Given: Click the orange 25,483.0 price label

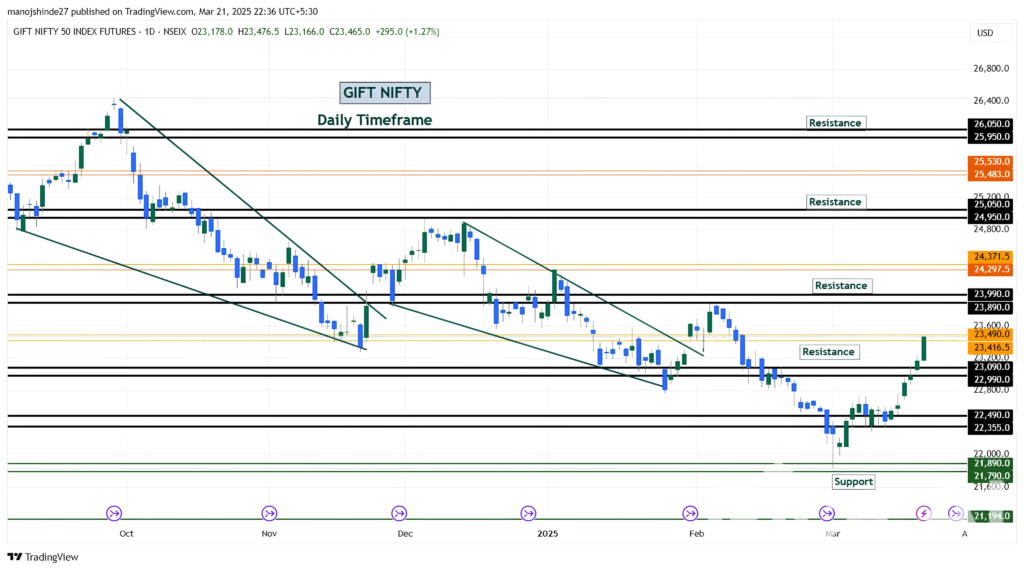Looking at the screenshot, I should [x=991, y=174].
